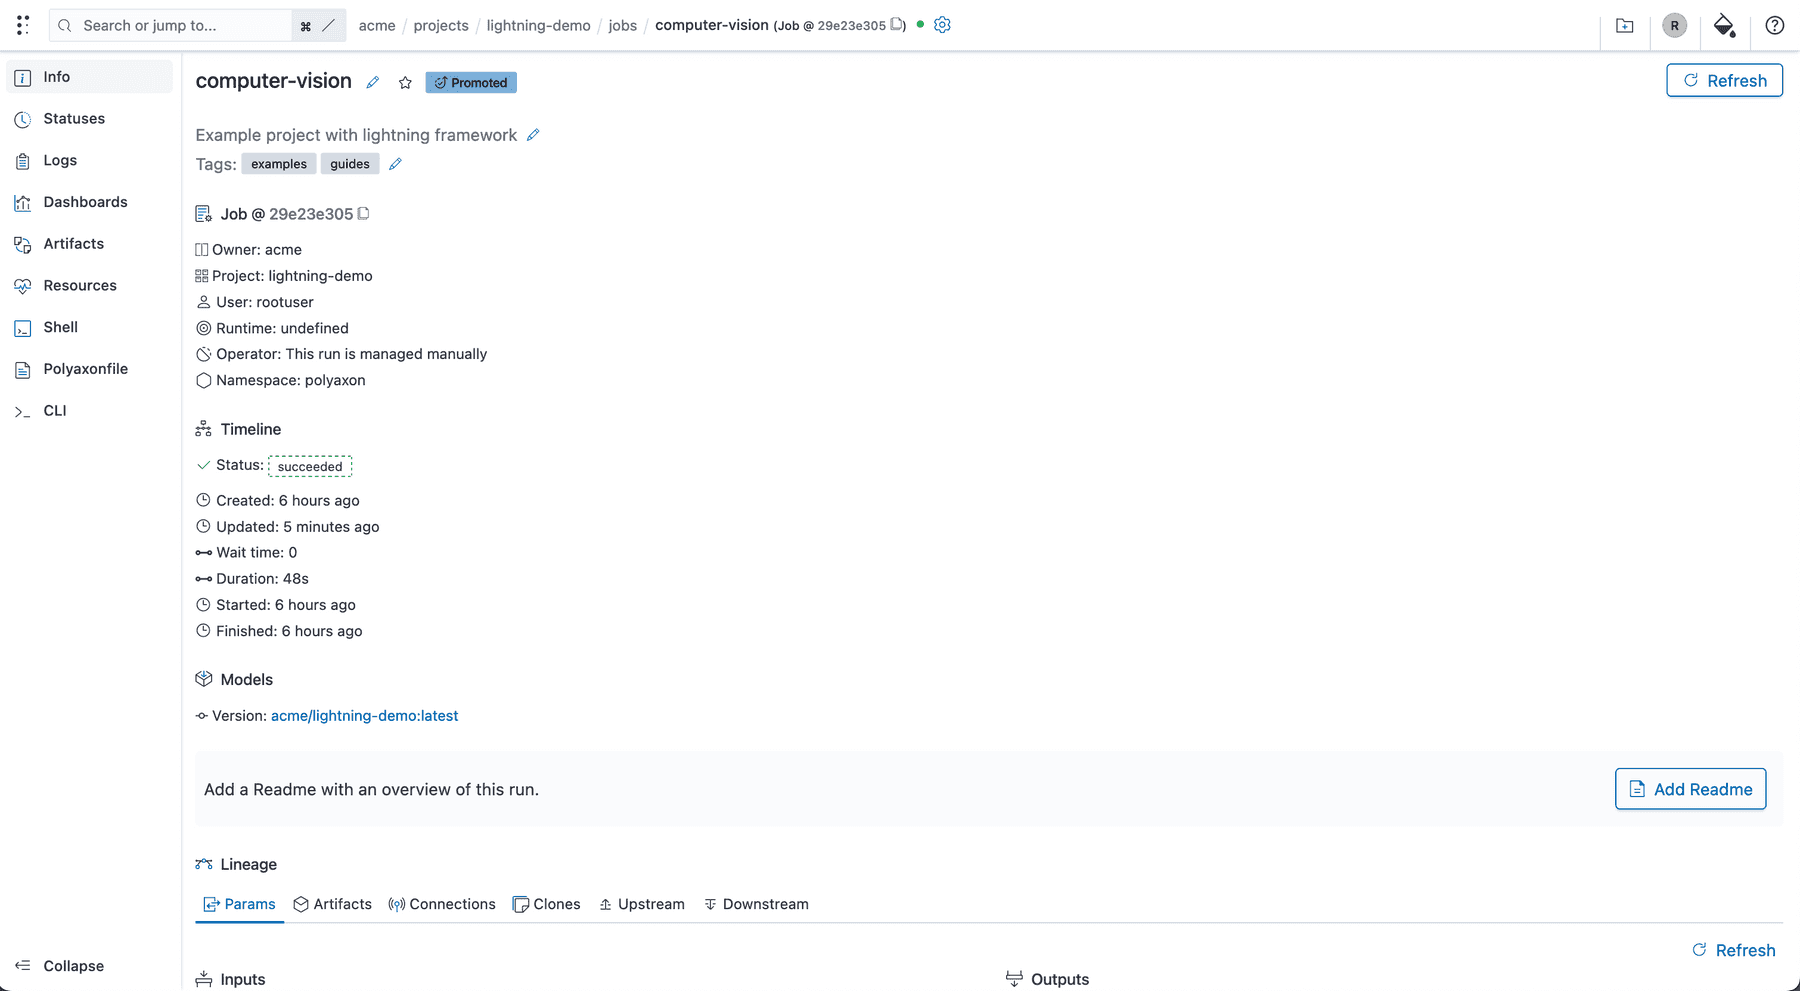Click the pencil to edit tags

pyautogui.click(x=395, y=163)
